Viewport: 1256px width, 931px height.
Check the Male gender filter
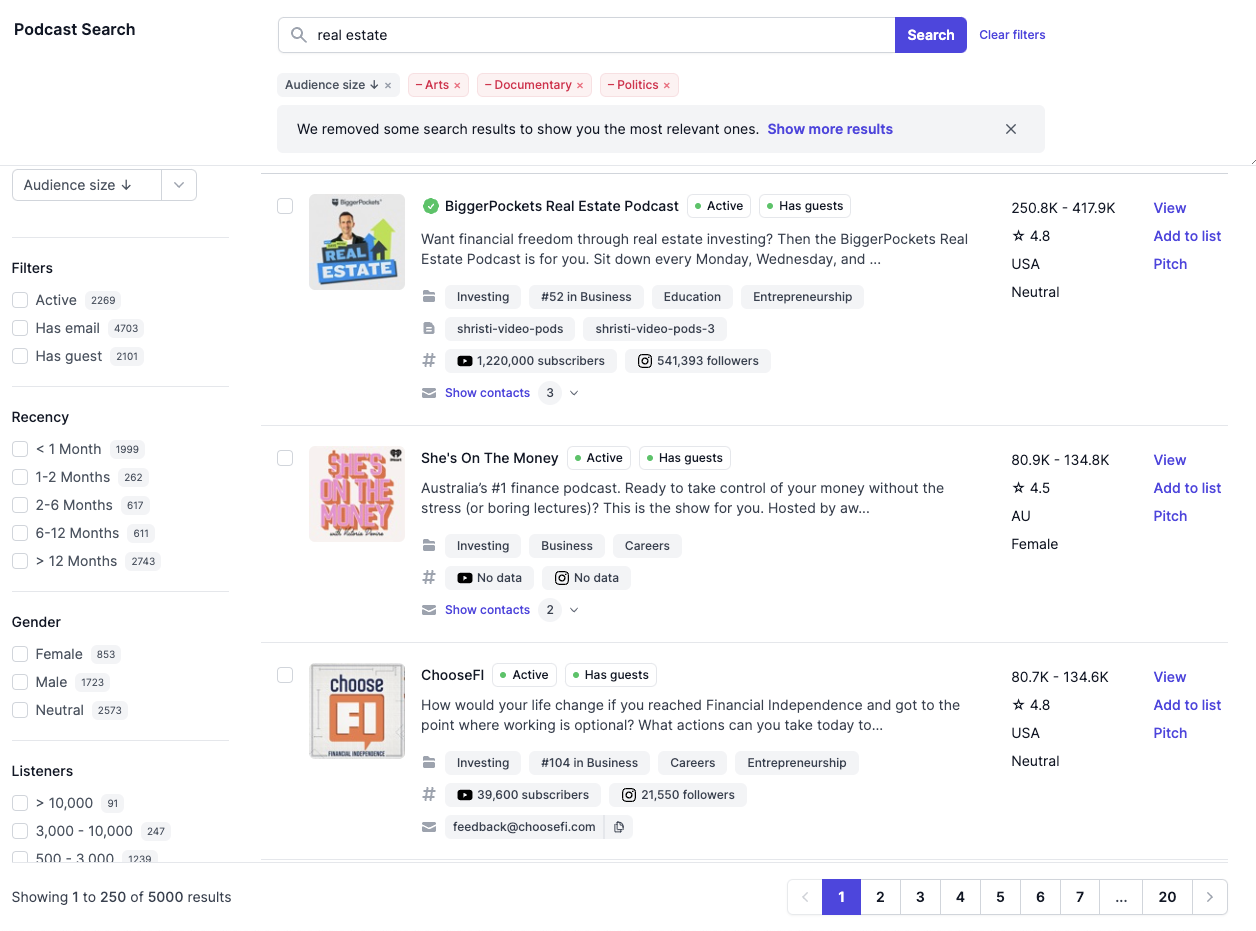(x=20, y=682)
